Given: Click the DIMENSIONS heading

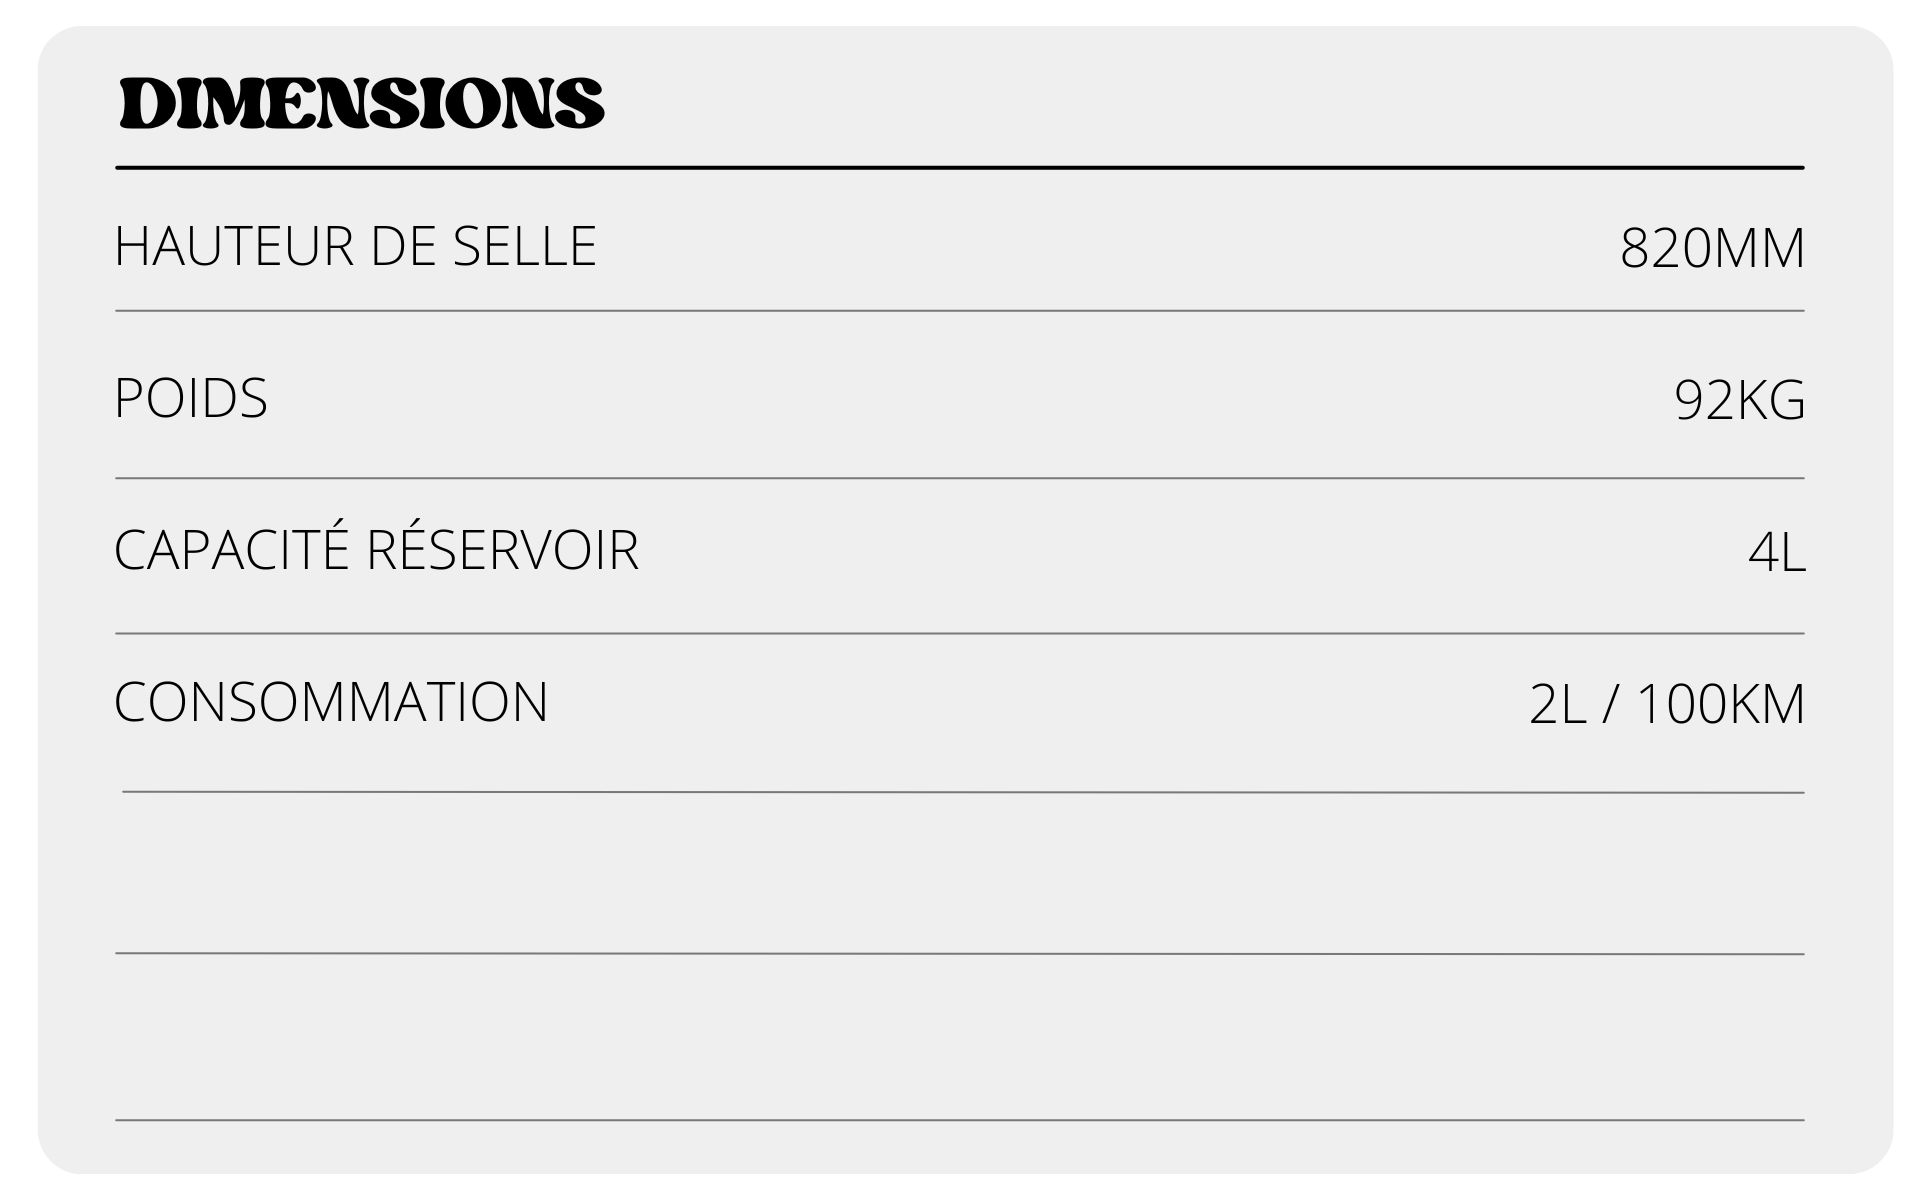Looking at the screenshot, I should [x=361, y=104].
